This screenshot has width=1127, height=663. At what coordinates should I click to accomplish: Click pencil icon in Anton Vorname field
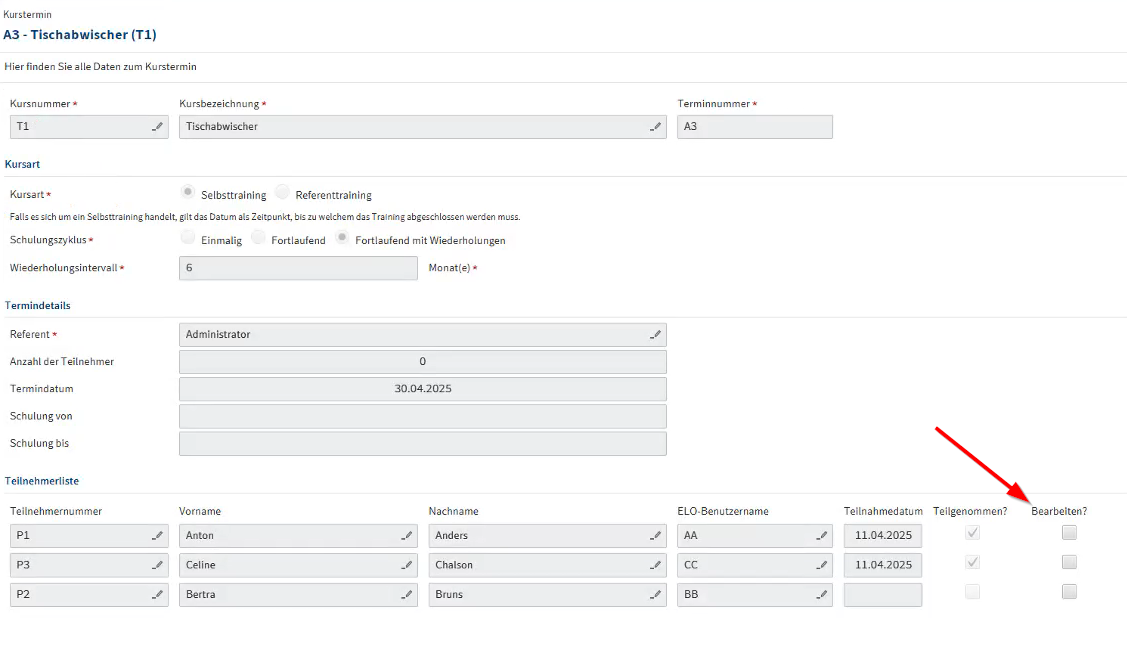406,536
